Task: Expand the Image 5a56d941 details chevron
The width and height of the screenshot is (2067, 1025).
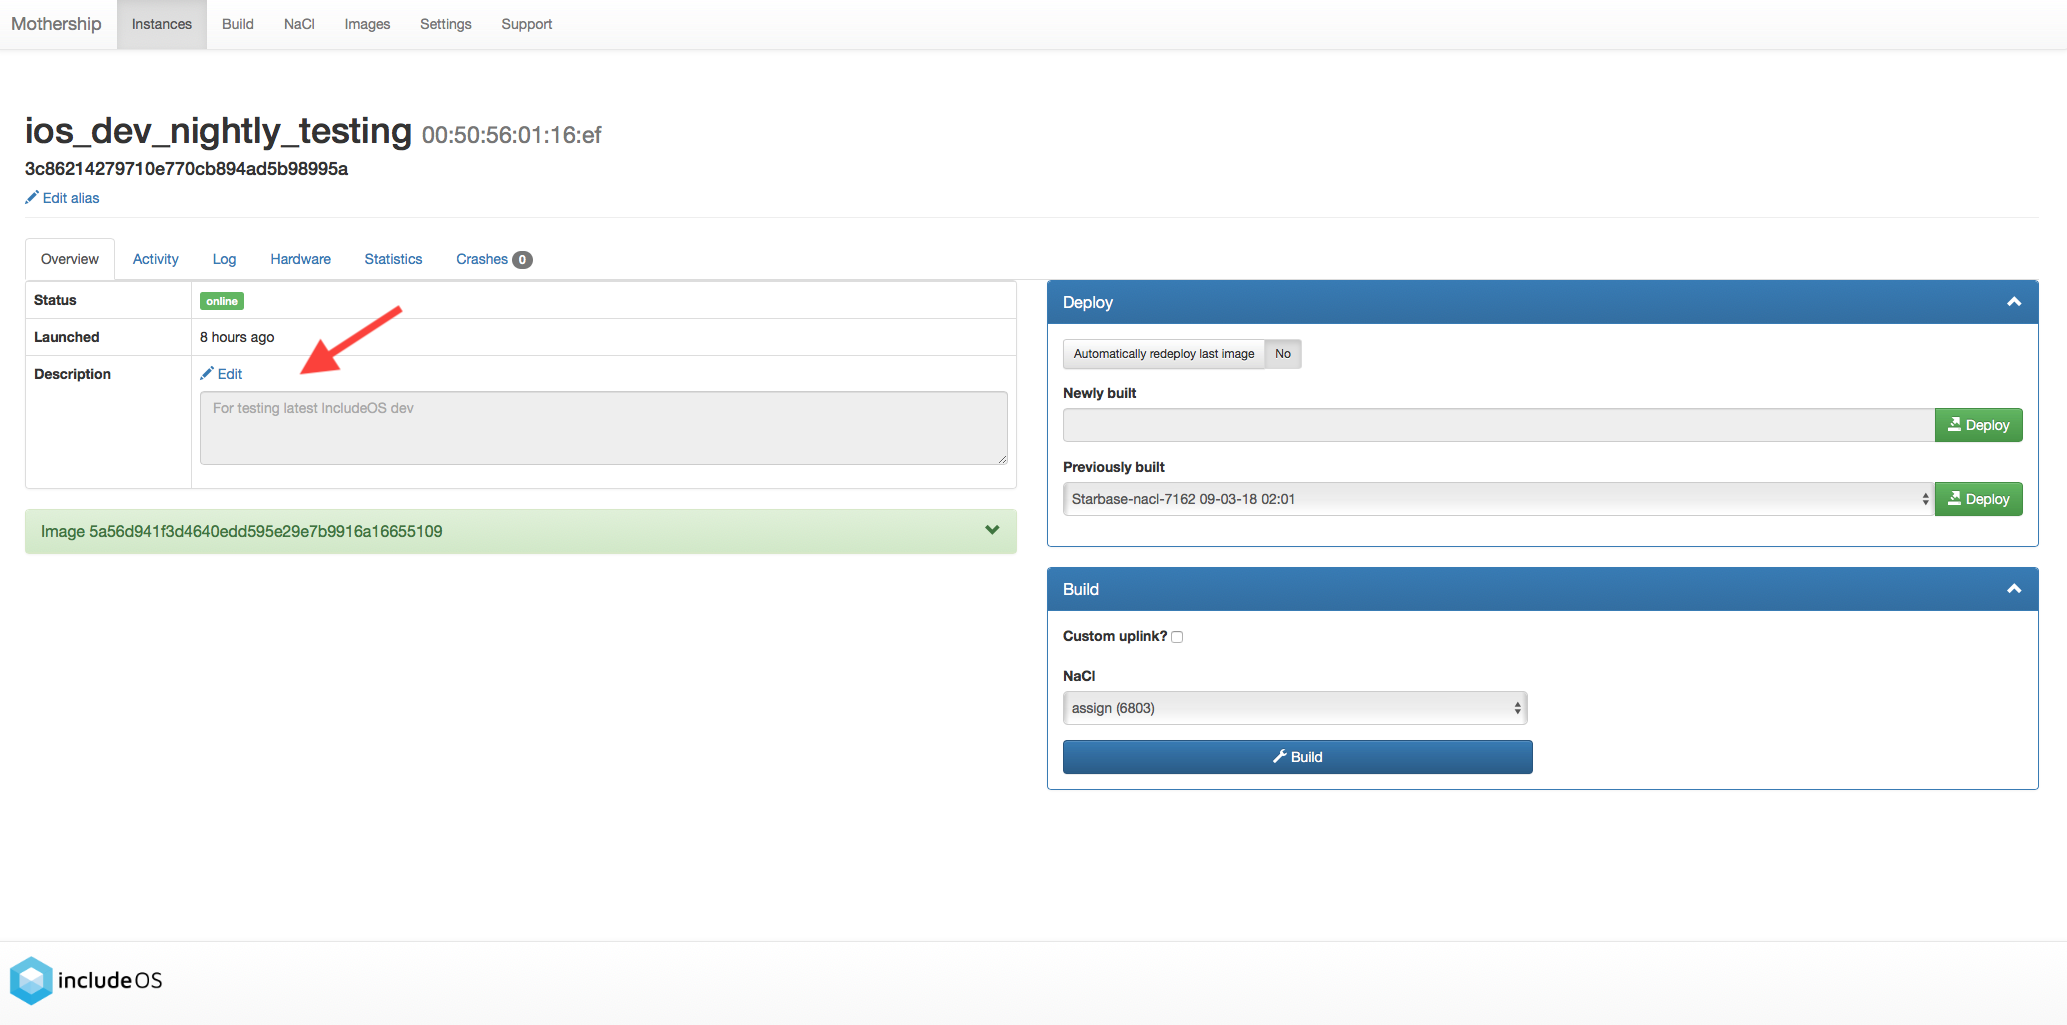Action: click(992, 530)
